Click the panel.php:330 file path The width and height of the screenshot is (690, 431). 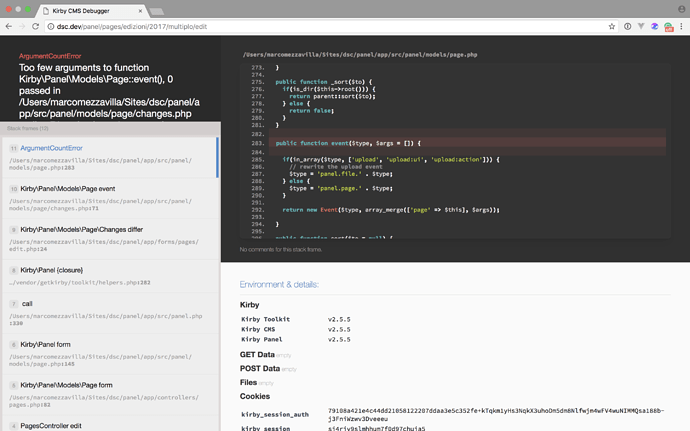point(106,320)
